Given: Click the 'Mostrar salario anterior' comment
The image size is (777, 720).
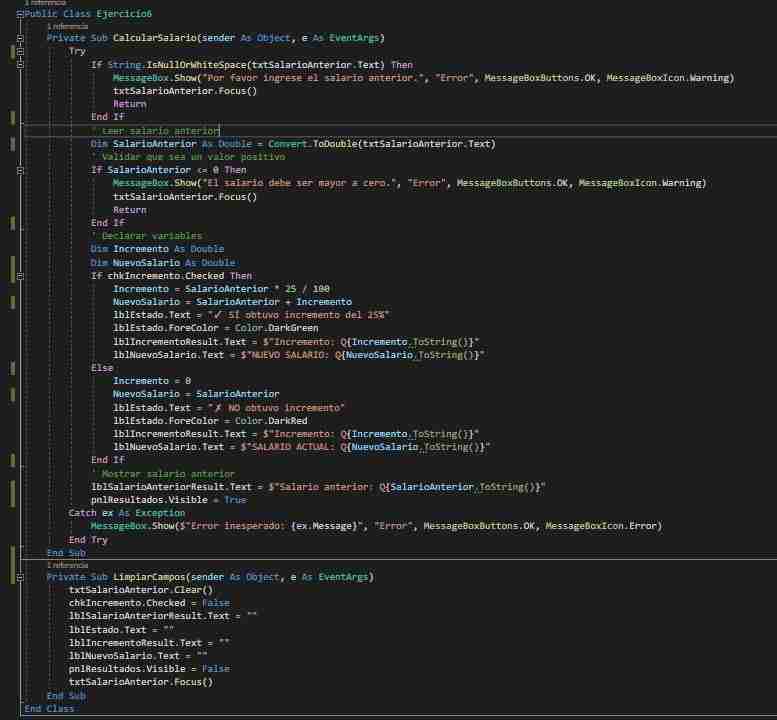Looking at the screenshot, I should tap(163, 473).
